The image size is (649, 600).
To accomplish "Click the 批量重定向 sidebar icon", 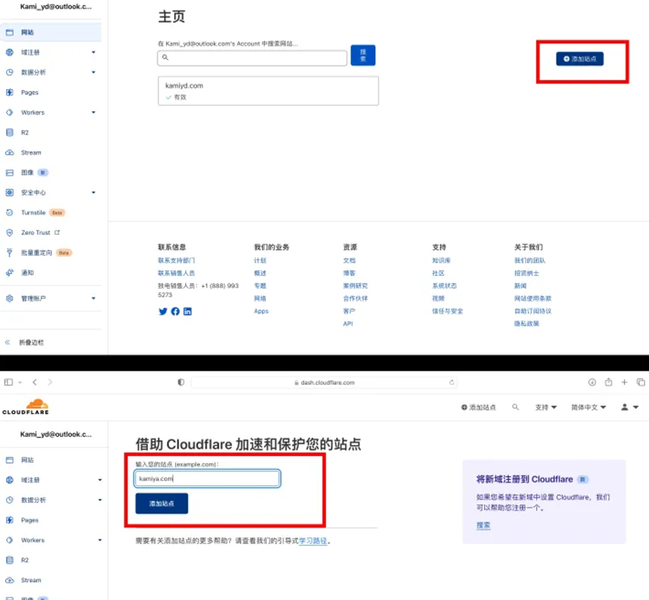I will point(10,252).
